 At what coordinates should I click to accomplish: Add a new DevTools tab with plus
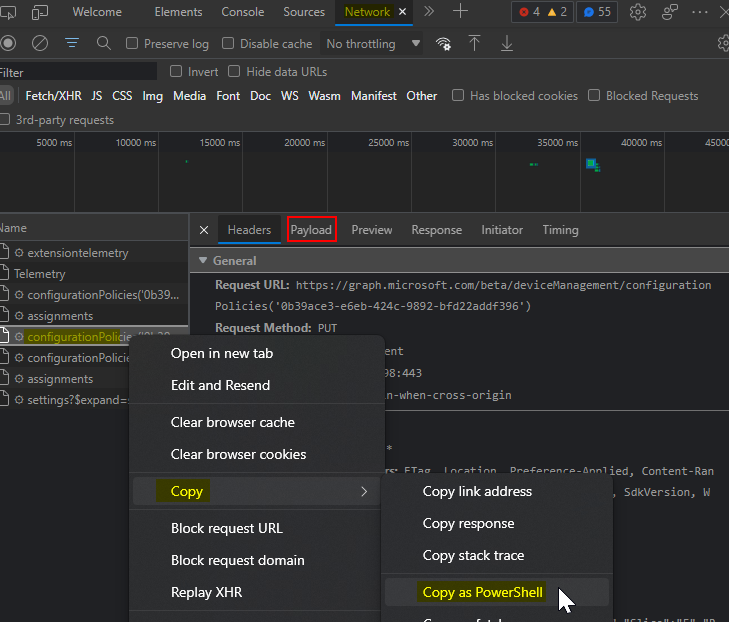coord(460,11)
